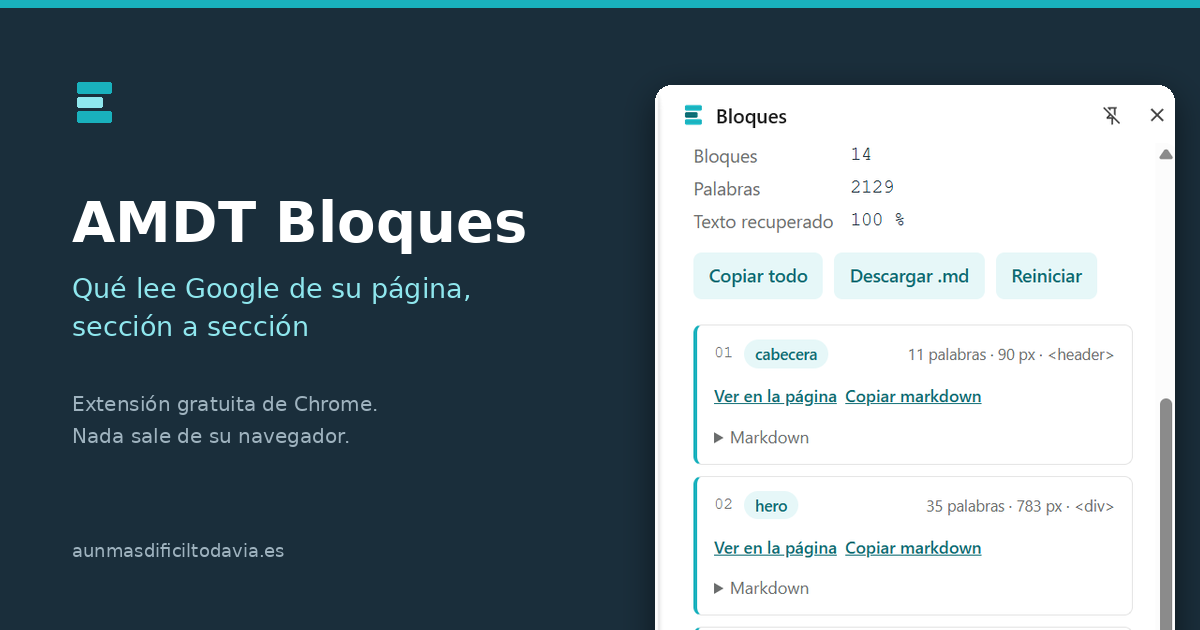Select the hero tag label
Viewport: 1200px width, 630px height.
pos(771,506)
